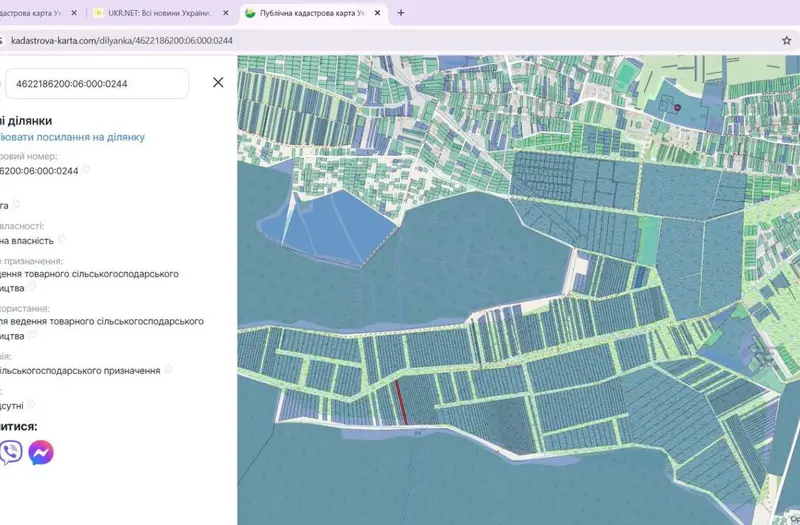
Task: Click the purple location marker on map
Action: [x=678, y=108]
